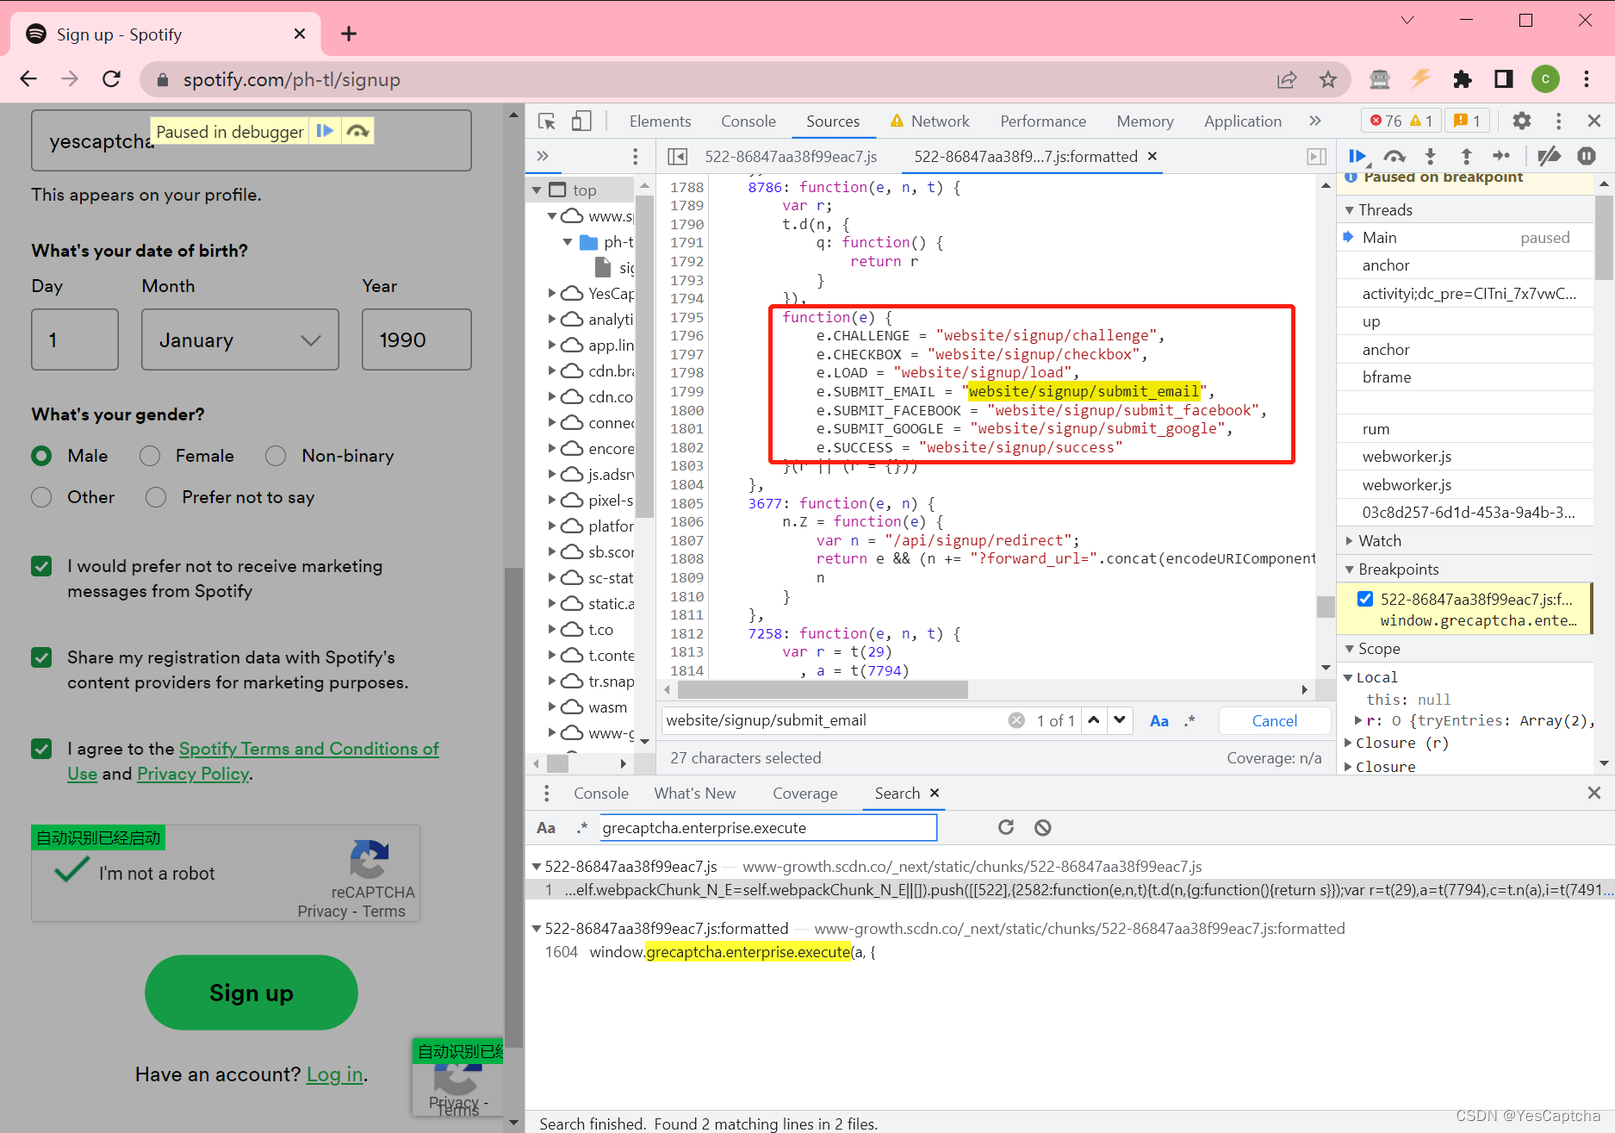The height and width of the screenshot is (1133, 1615).
Task: Collapse the top frame tree node
Action: (x=538, y=189)
